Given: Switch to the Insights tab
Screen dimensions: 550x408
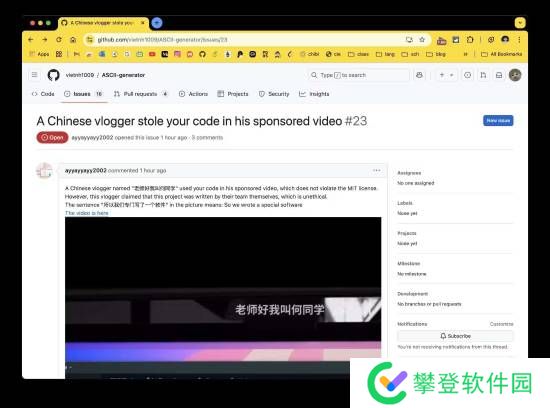Looking at the screenshot, I should coord(314,94).
